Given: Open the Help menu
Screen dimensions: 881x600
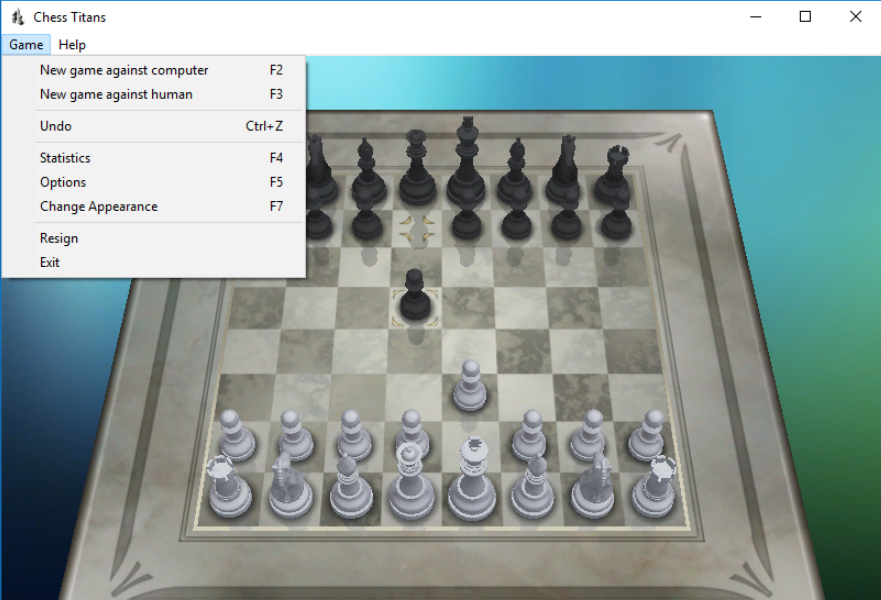Looking at the screenshot, I should pyautogui.click(x=72, y=44).
